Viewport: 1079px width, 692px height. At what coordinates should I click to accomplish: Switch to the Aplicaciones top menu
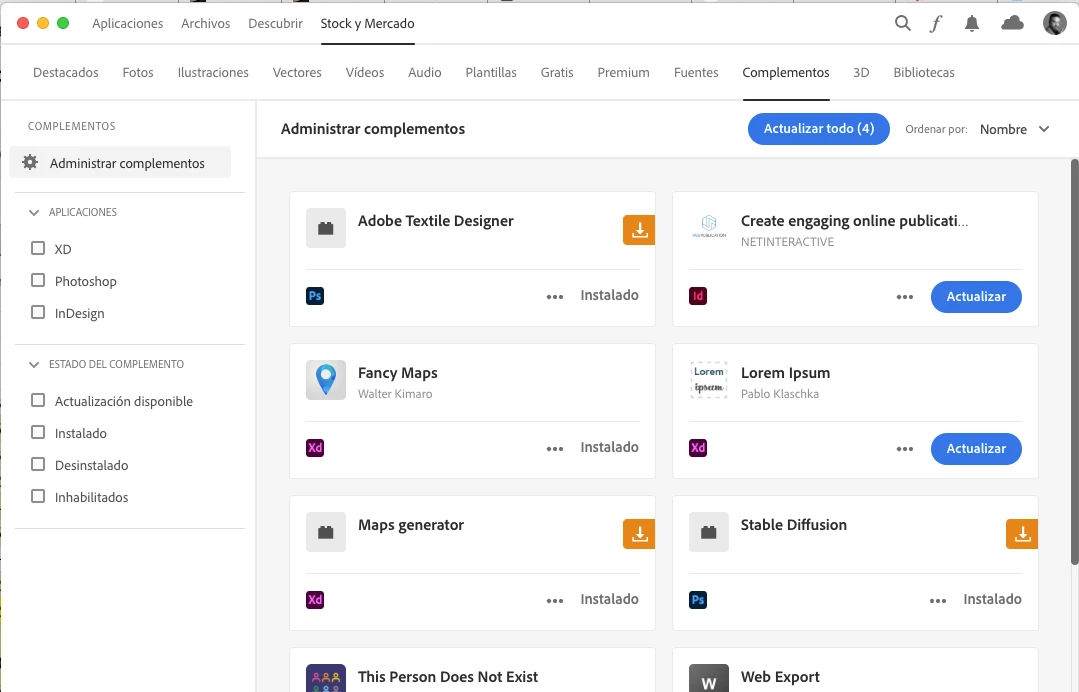coord(127,23)
